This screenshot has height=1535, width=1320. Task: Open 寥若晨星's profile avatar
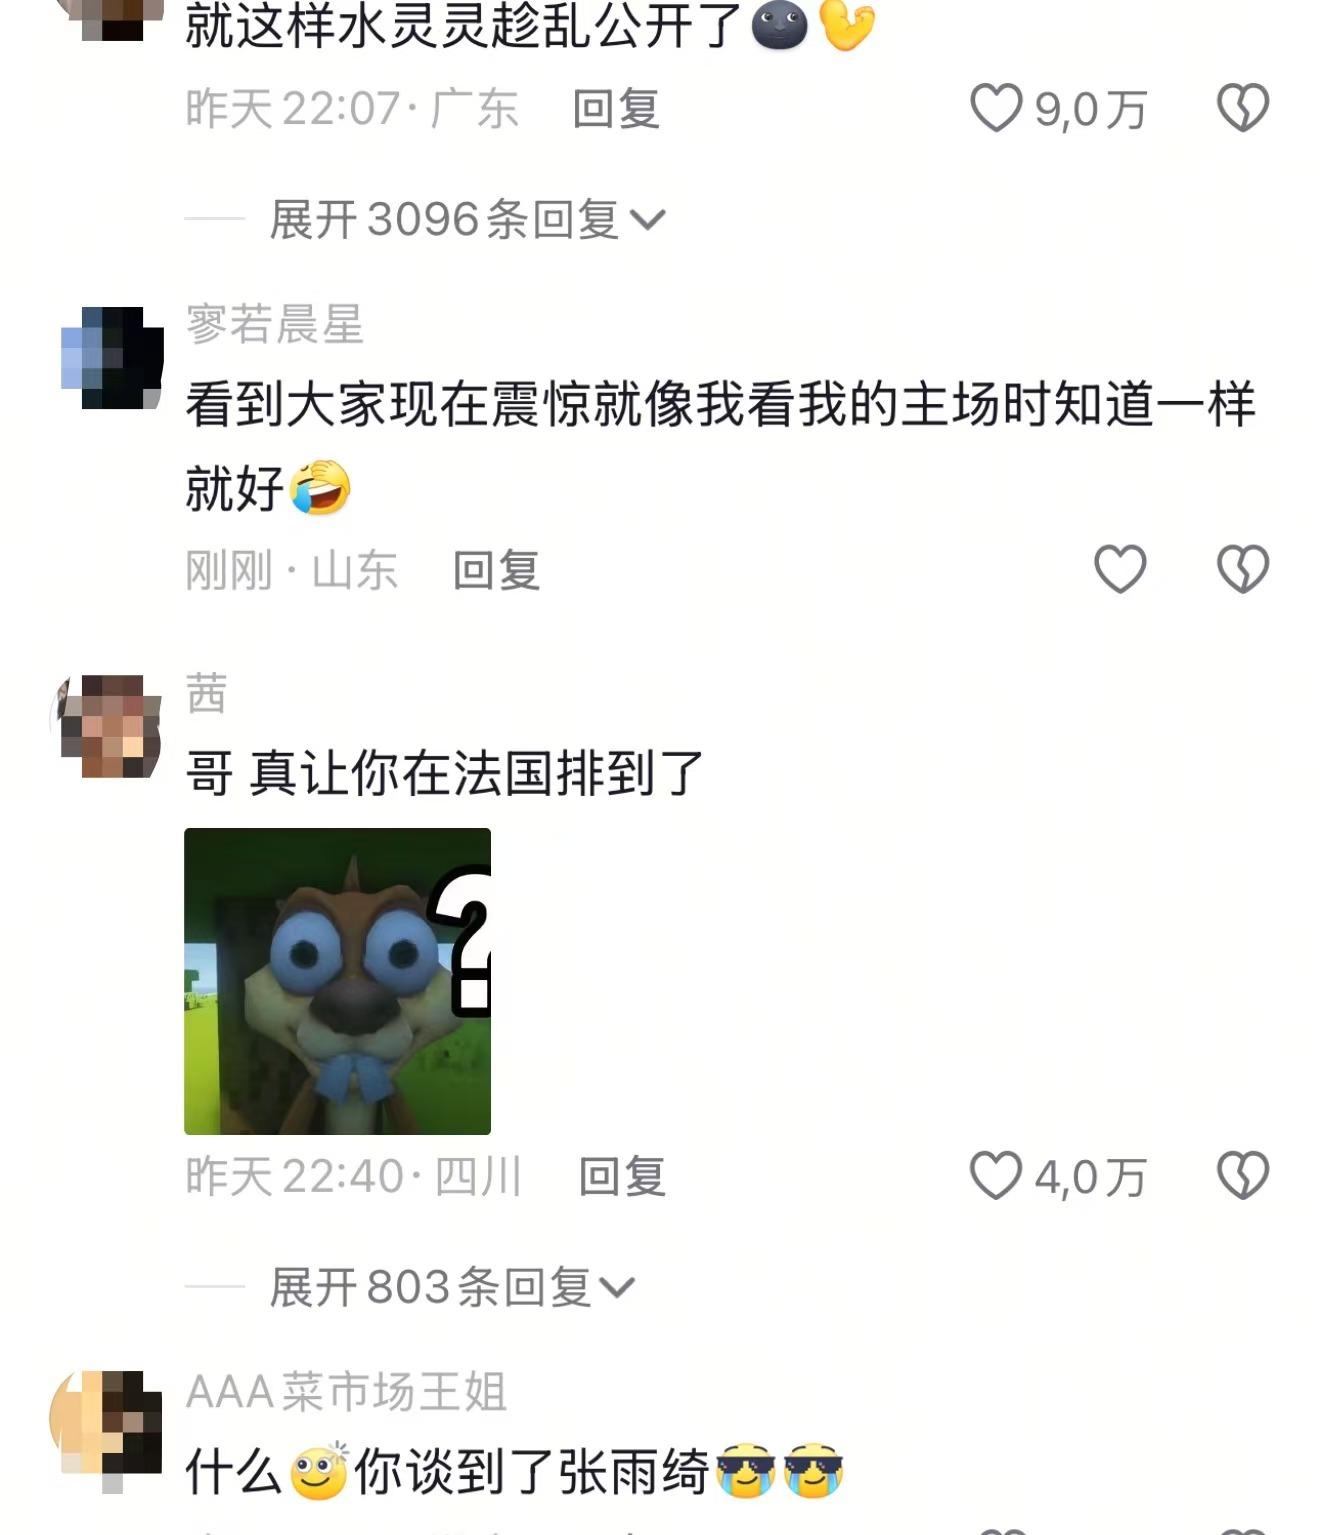[111, 357]
